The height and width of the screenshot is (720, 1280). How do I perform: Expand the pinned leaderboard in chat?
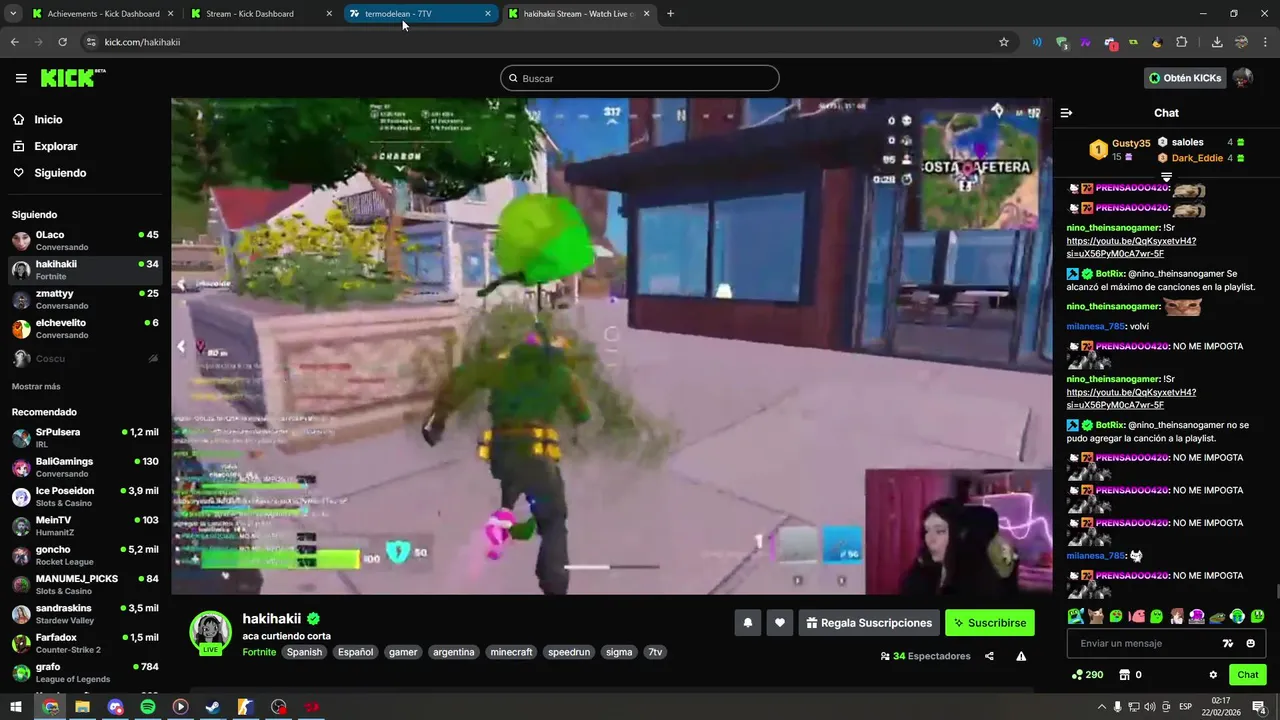point(1166,177)
